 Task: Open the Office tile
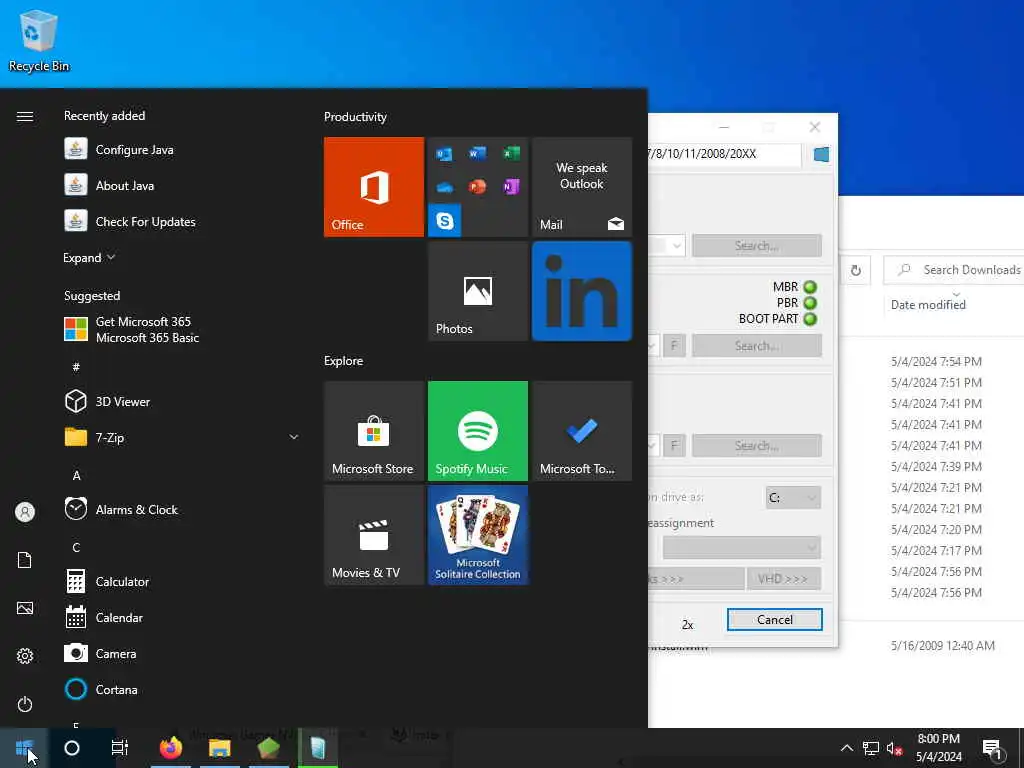[374, 187]
